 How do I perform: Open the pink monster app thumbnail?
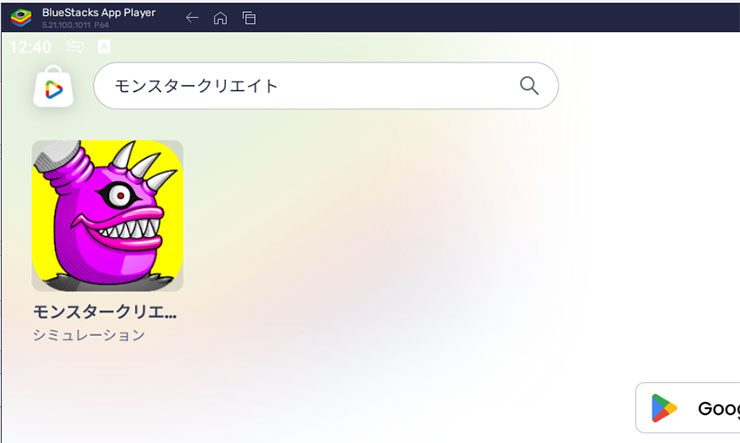108,216
